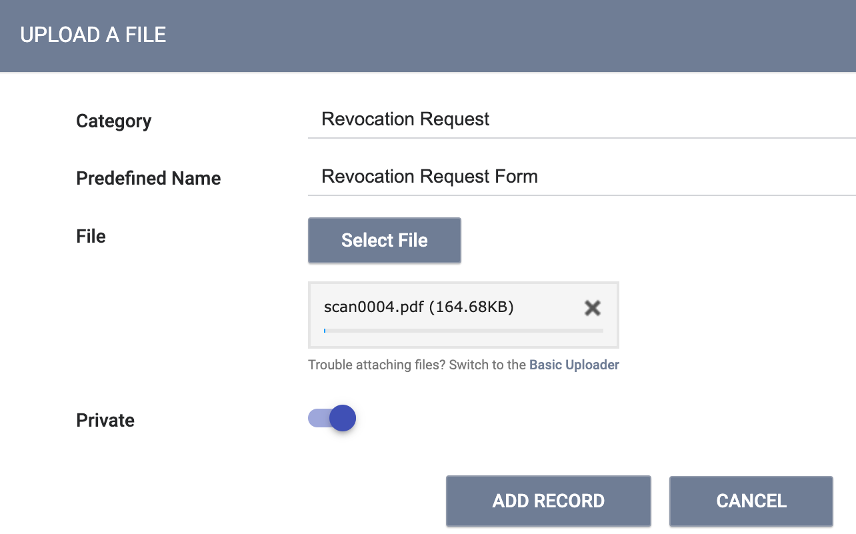Click the Predefined Name field label
Viewport: 856px width, 534px height.
(x=148, y=178)
